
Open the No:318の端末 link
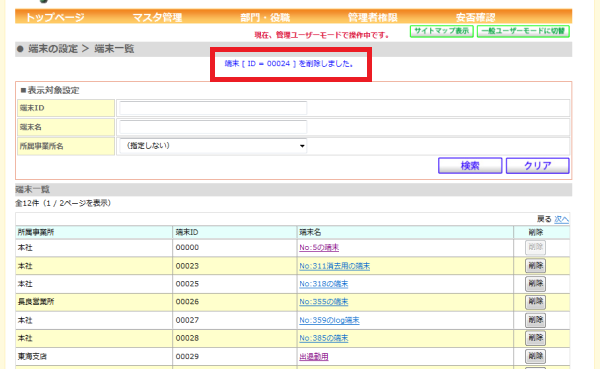pos(324,284)
